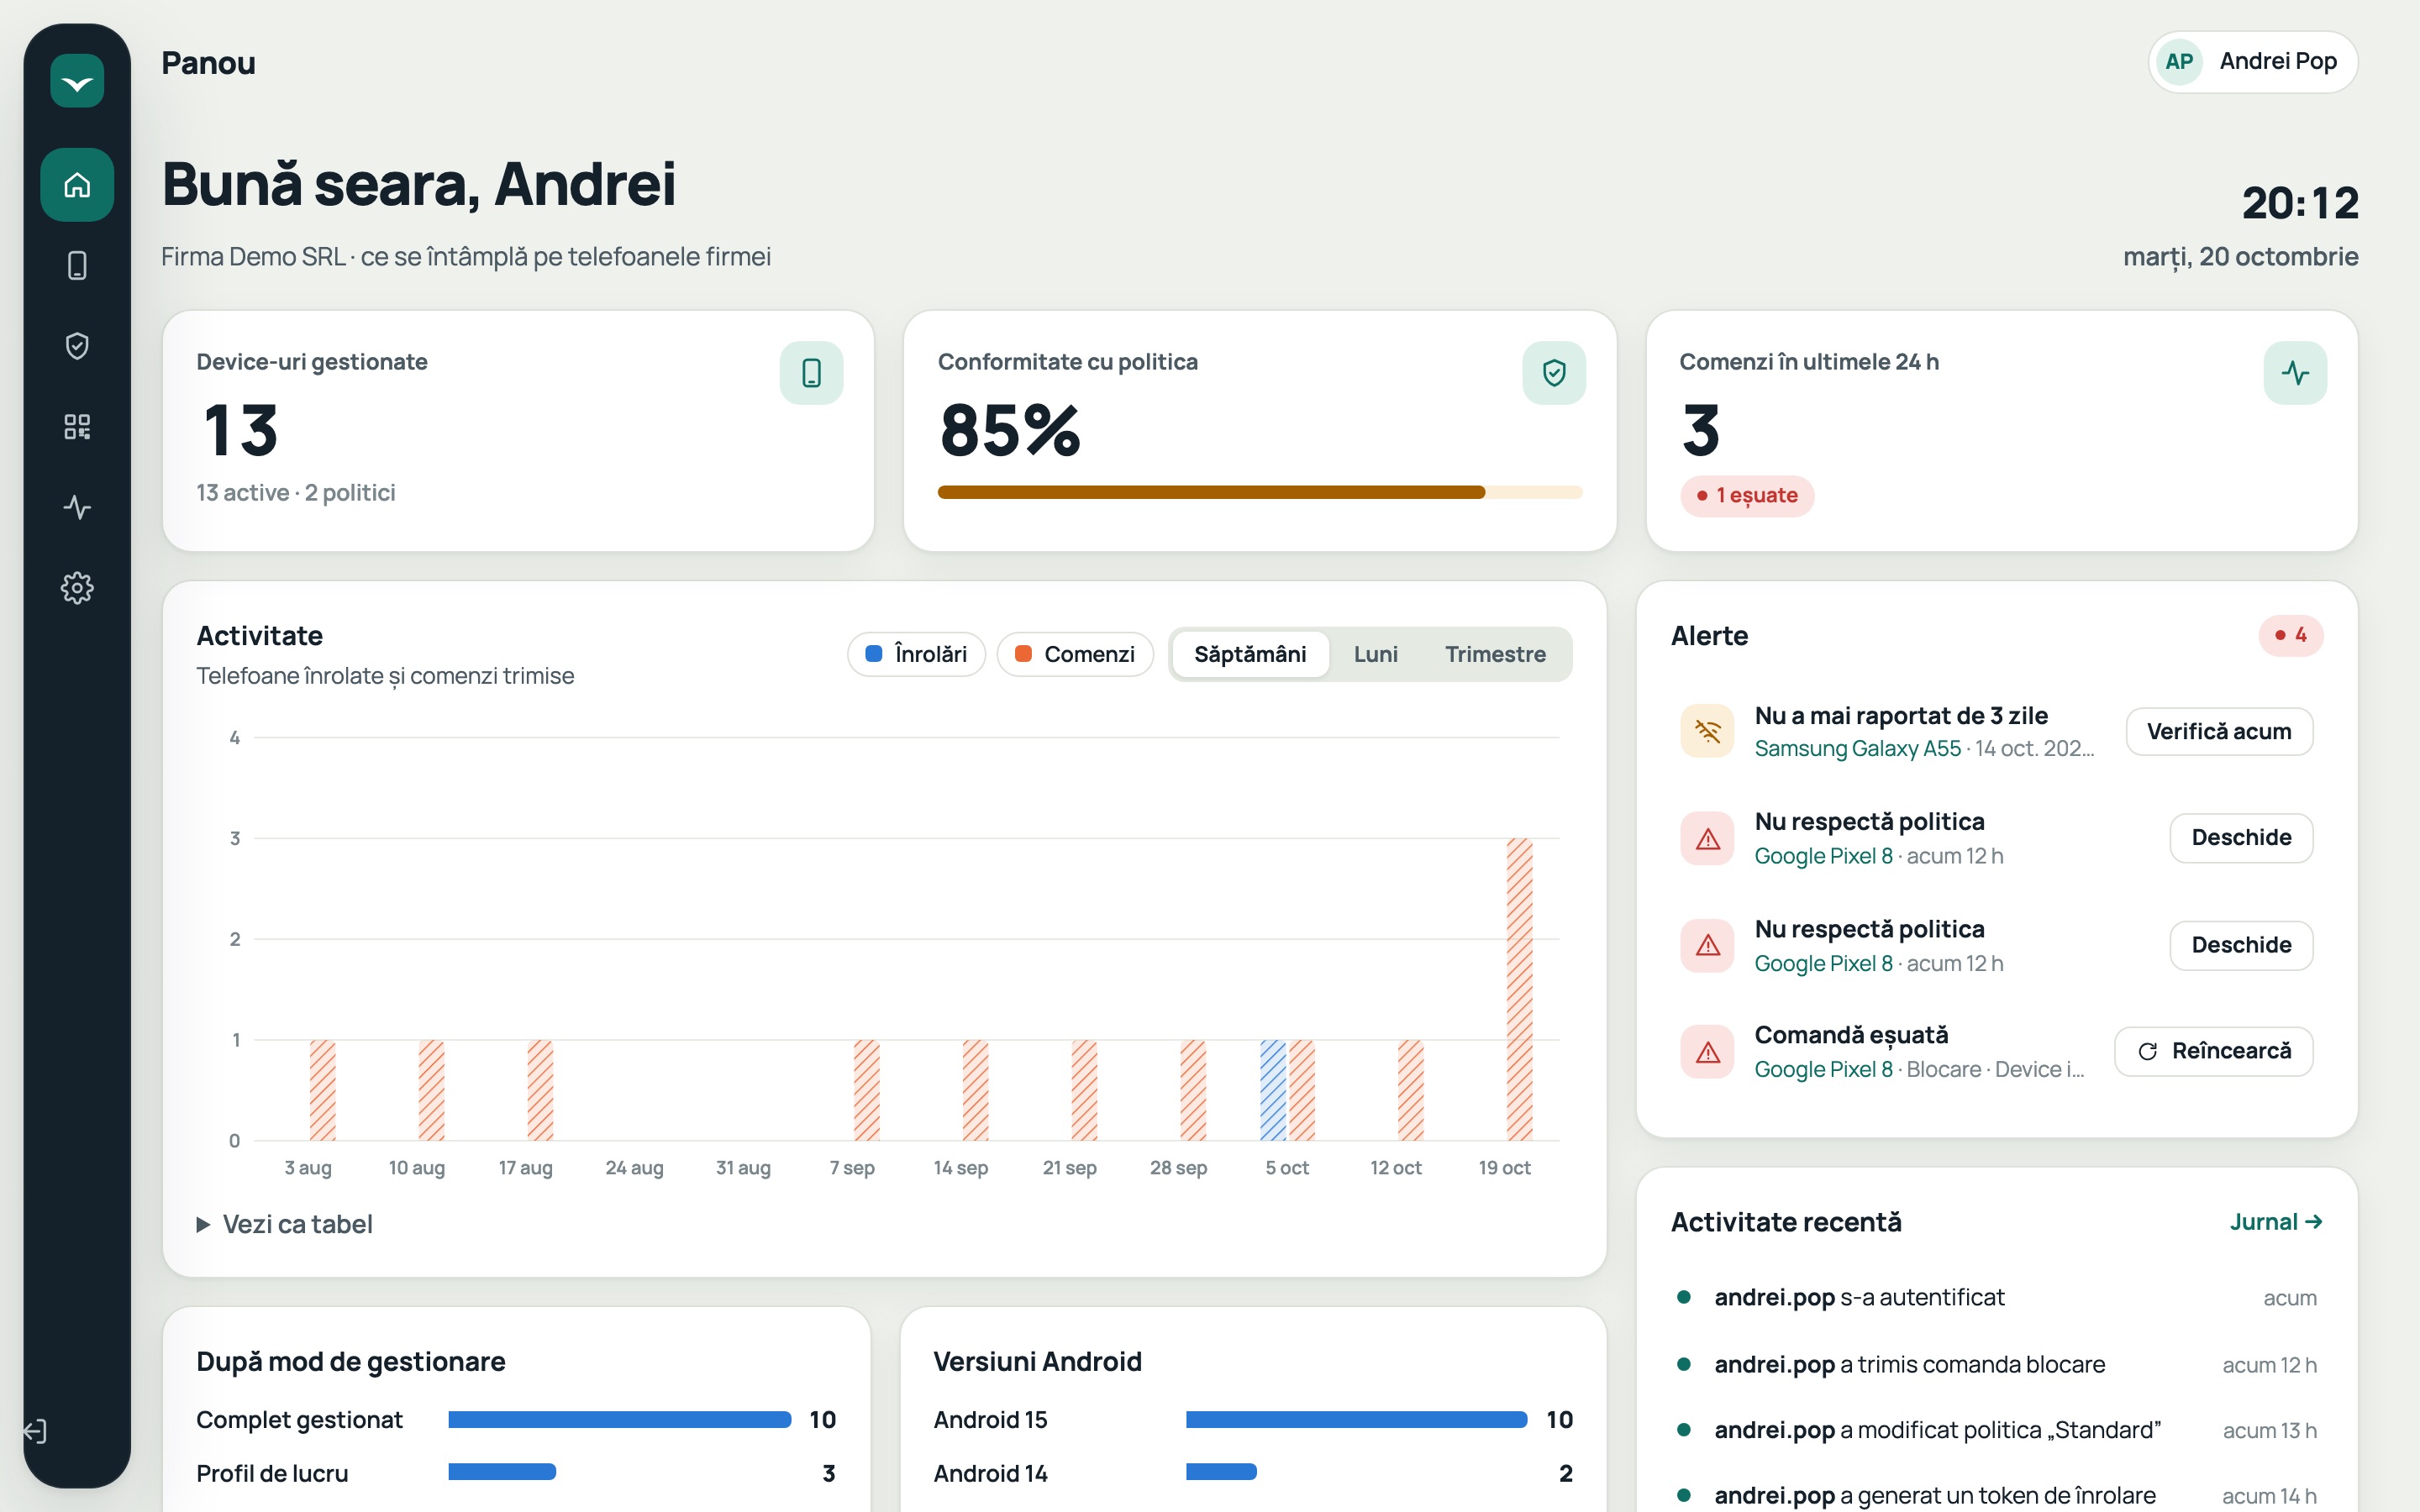Open the Activity pulse icon in sidebar

coord(77,507)
